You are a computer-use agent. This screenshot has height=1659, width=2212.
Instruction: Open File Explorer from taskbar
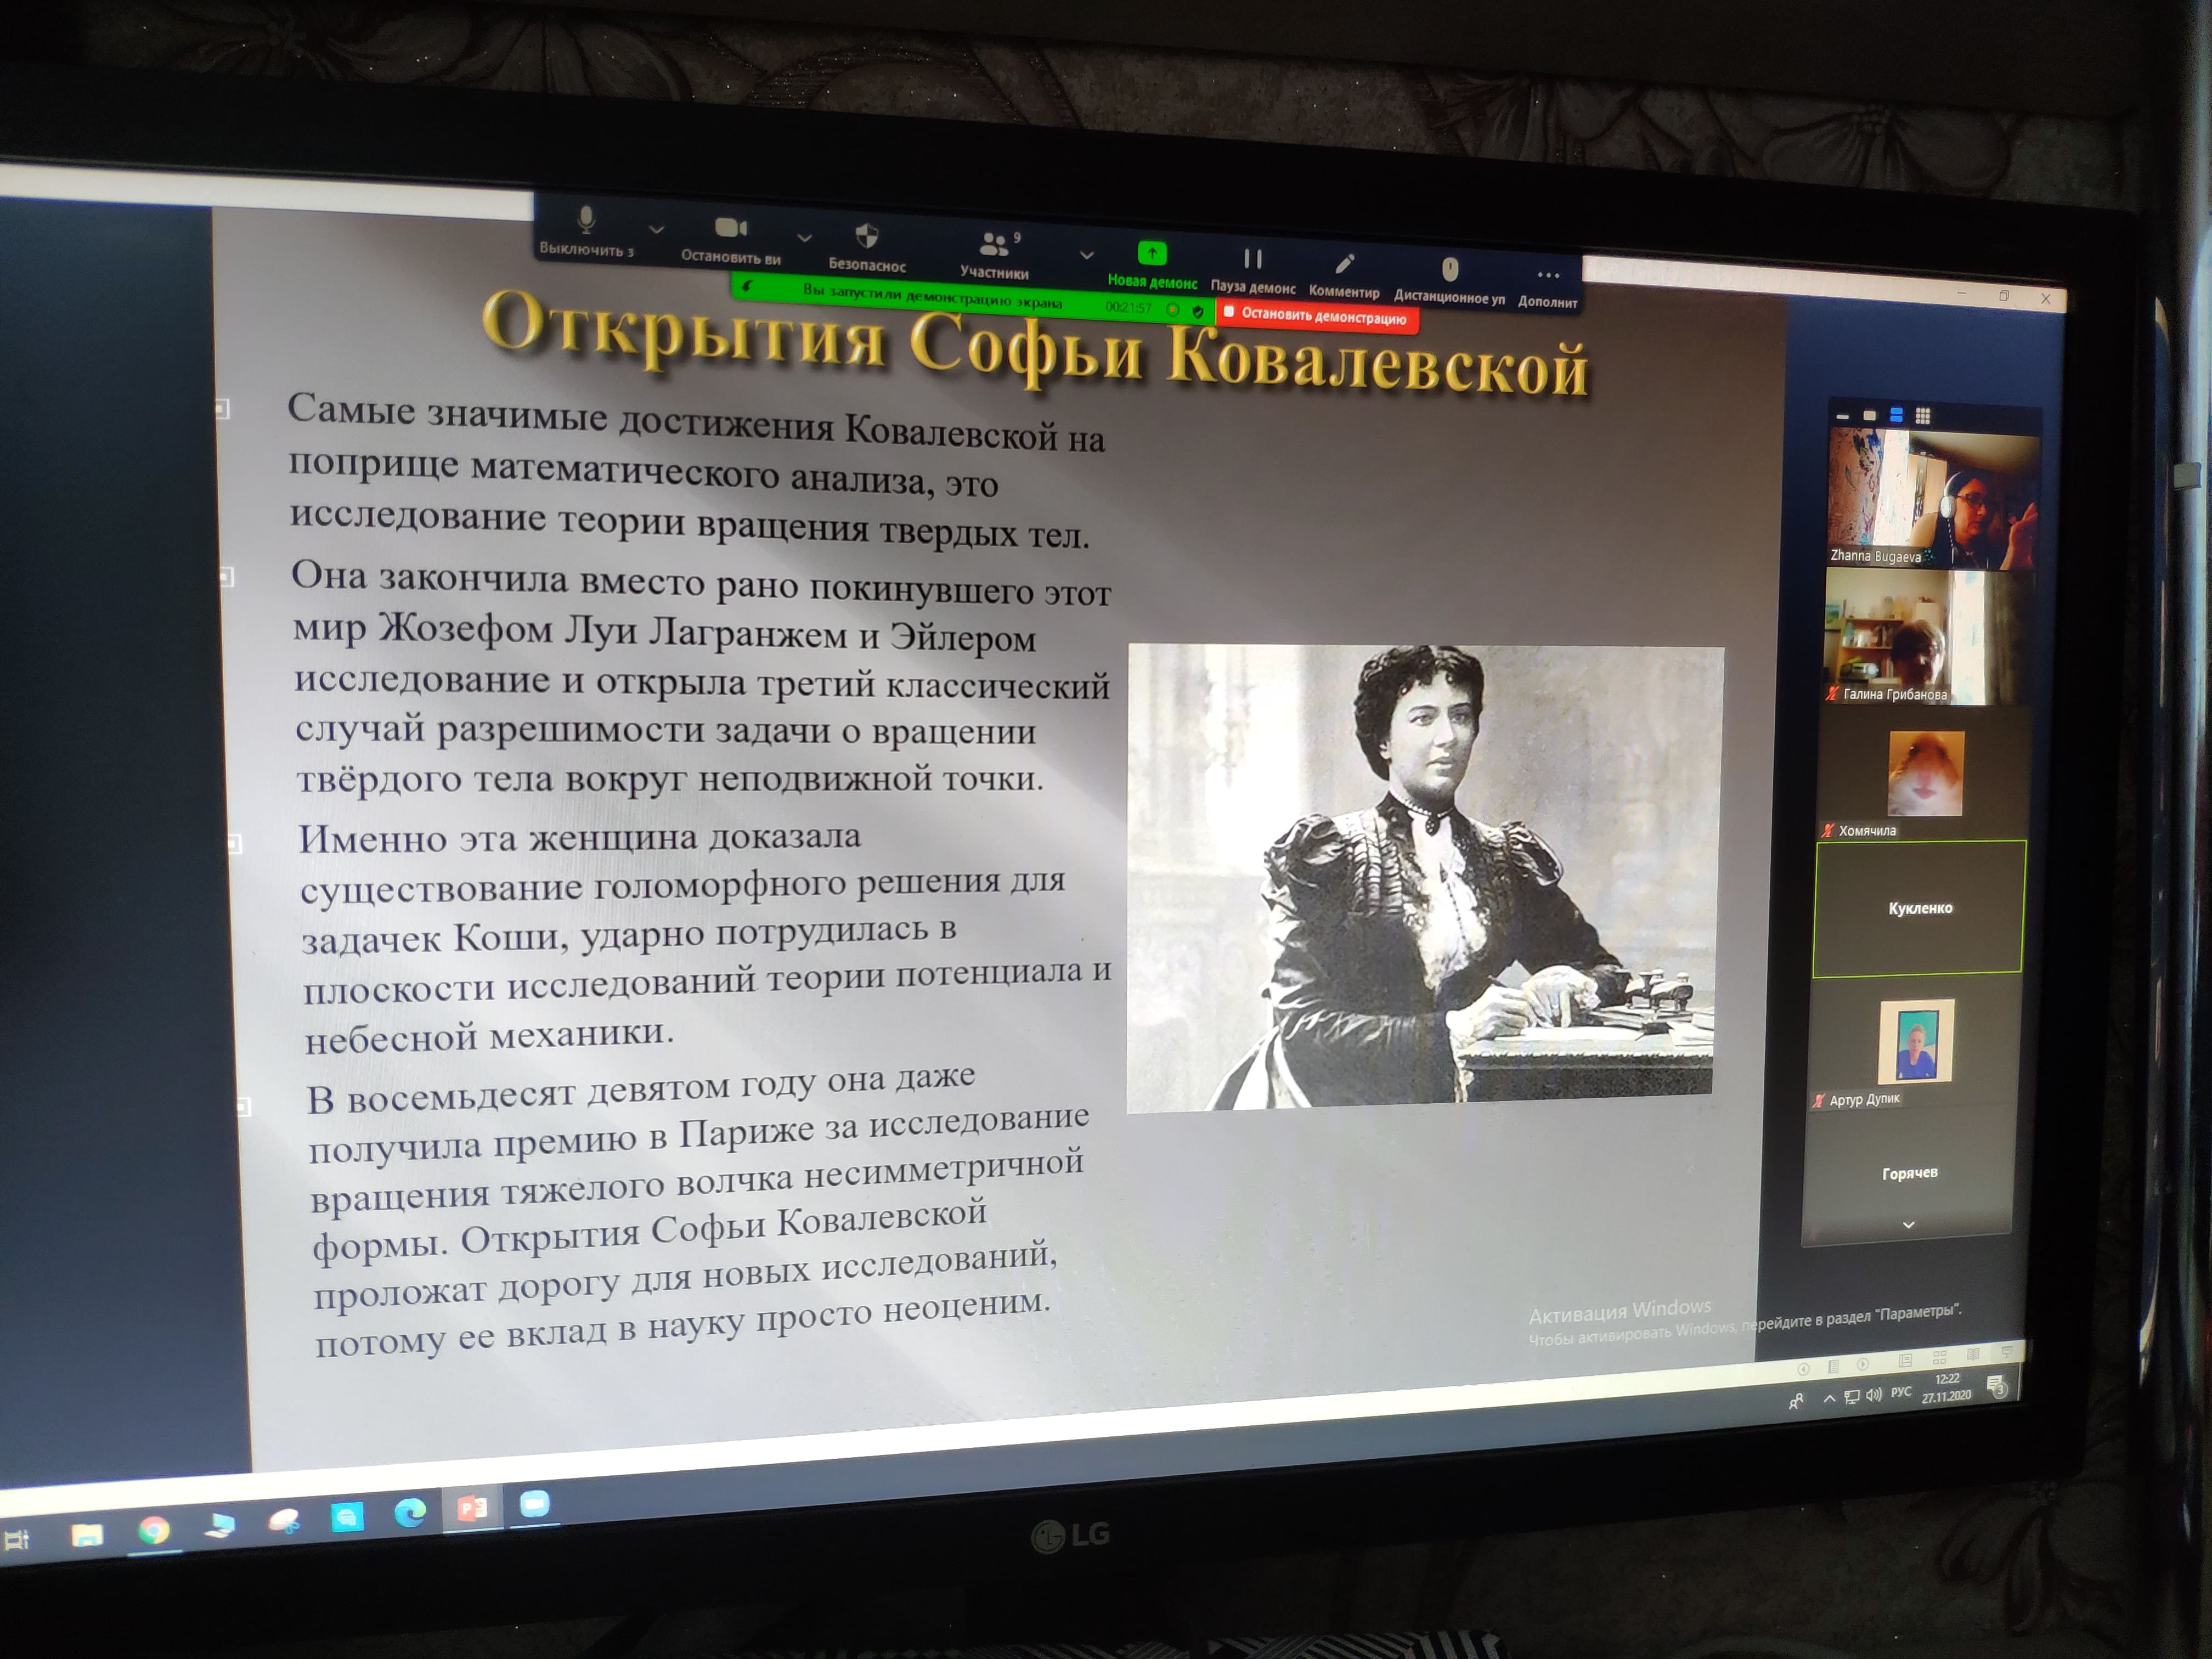click(87, 1534)
